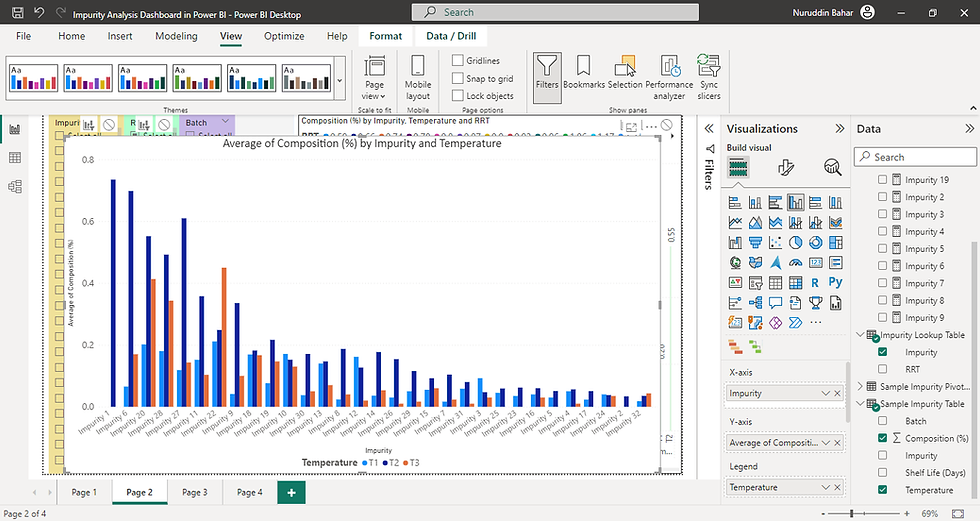This screenshot has height=521, width=980.
Task: Get more visuals via the ellipsis
Action: coord(816,322)
